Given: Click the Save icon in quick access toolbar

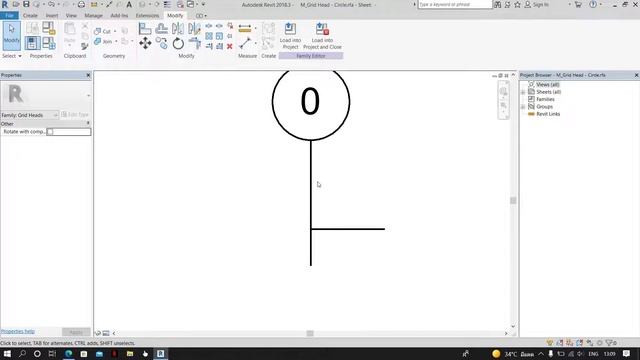Looking at the screenshot, I should [x=26, y=4].
